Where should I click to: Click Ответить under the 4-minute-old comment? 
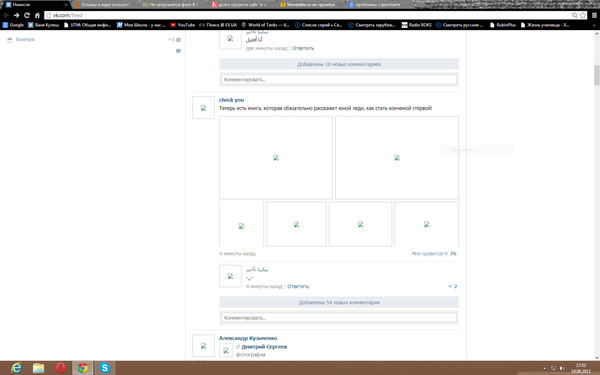point(298,286)
